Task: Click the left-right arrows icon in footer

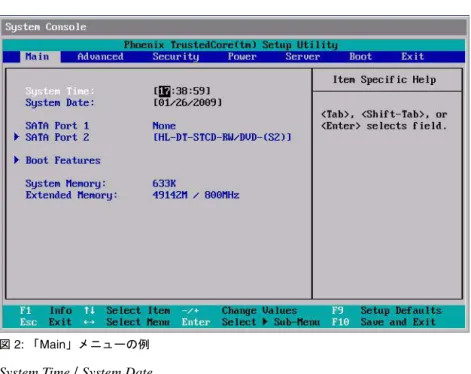Action: tap(89, 322)
